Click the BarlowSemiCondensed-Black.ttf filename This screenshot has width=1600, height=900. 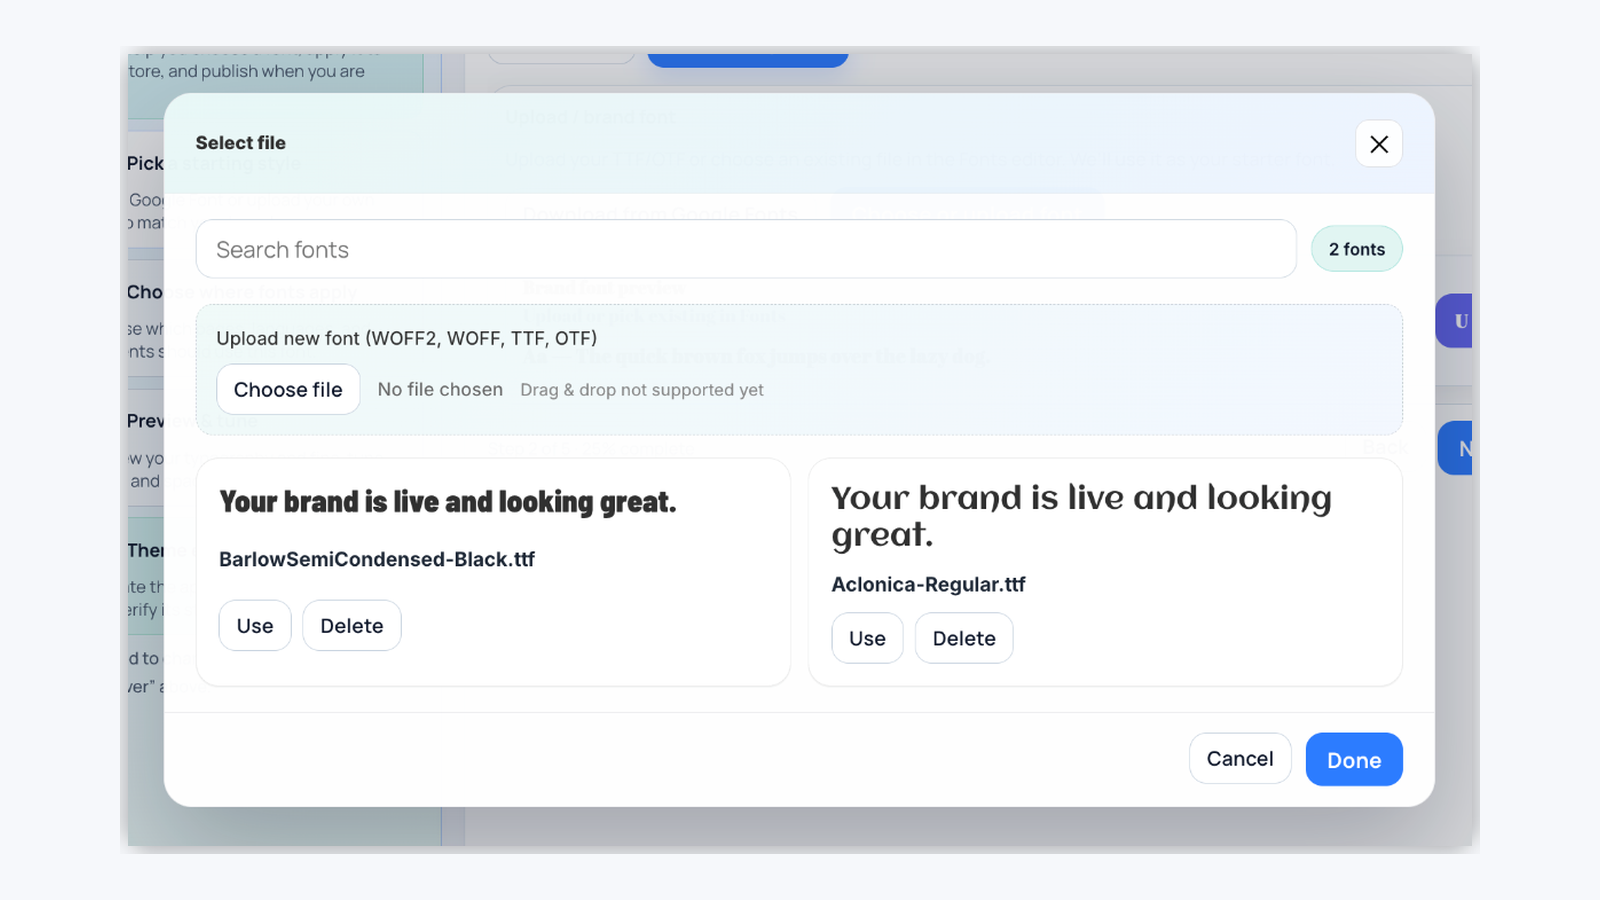pyautogui.click(x=377, y=559)
